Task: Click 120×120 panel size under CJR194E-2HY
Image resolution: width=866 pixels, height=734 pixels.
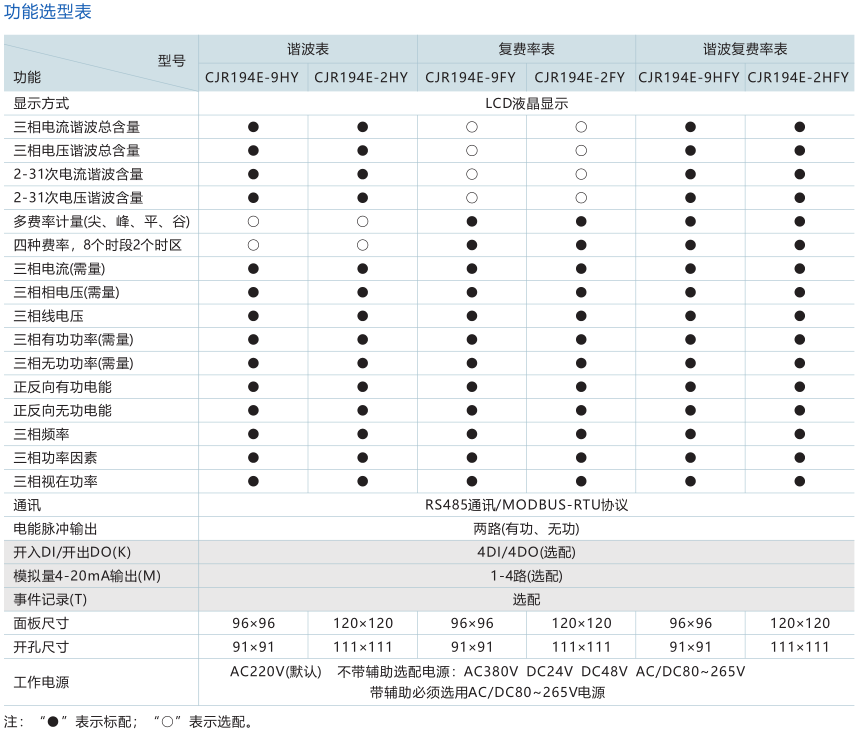Action: pos(362,623)
